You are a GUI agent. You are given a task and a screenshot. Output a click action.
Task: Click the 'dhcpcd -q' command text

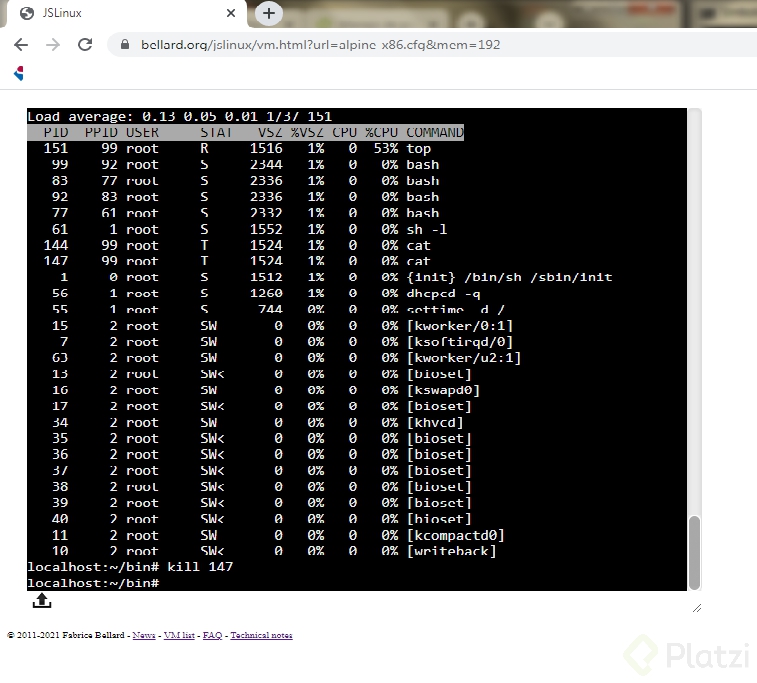[x=443, y=293]
